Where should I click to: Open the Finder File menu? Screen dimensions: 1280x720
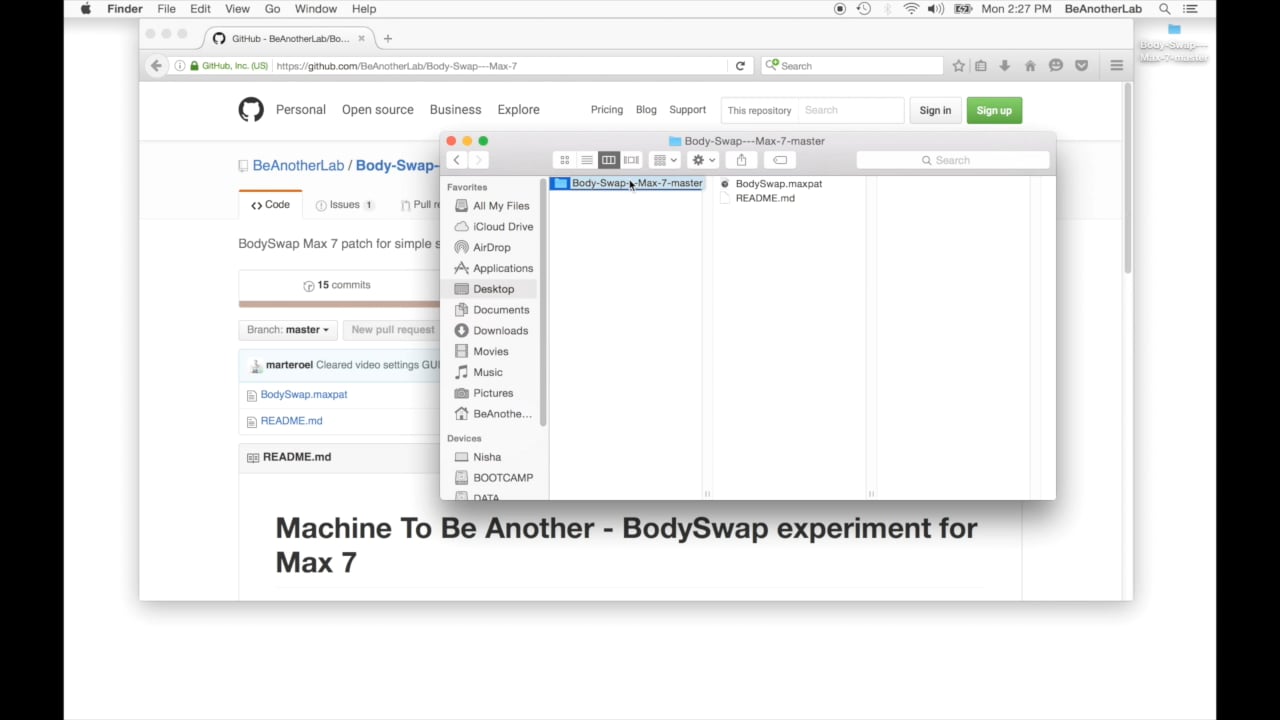(x=166, y=9)
